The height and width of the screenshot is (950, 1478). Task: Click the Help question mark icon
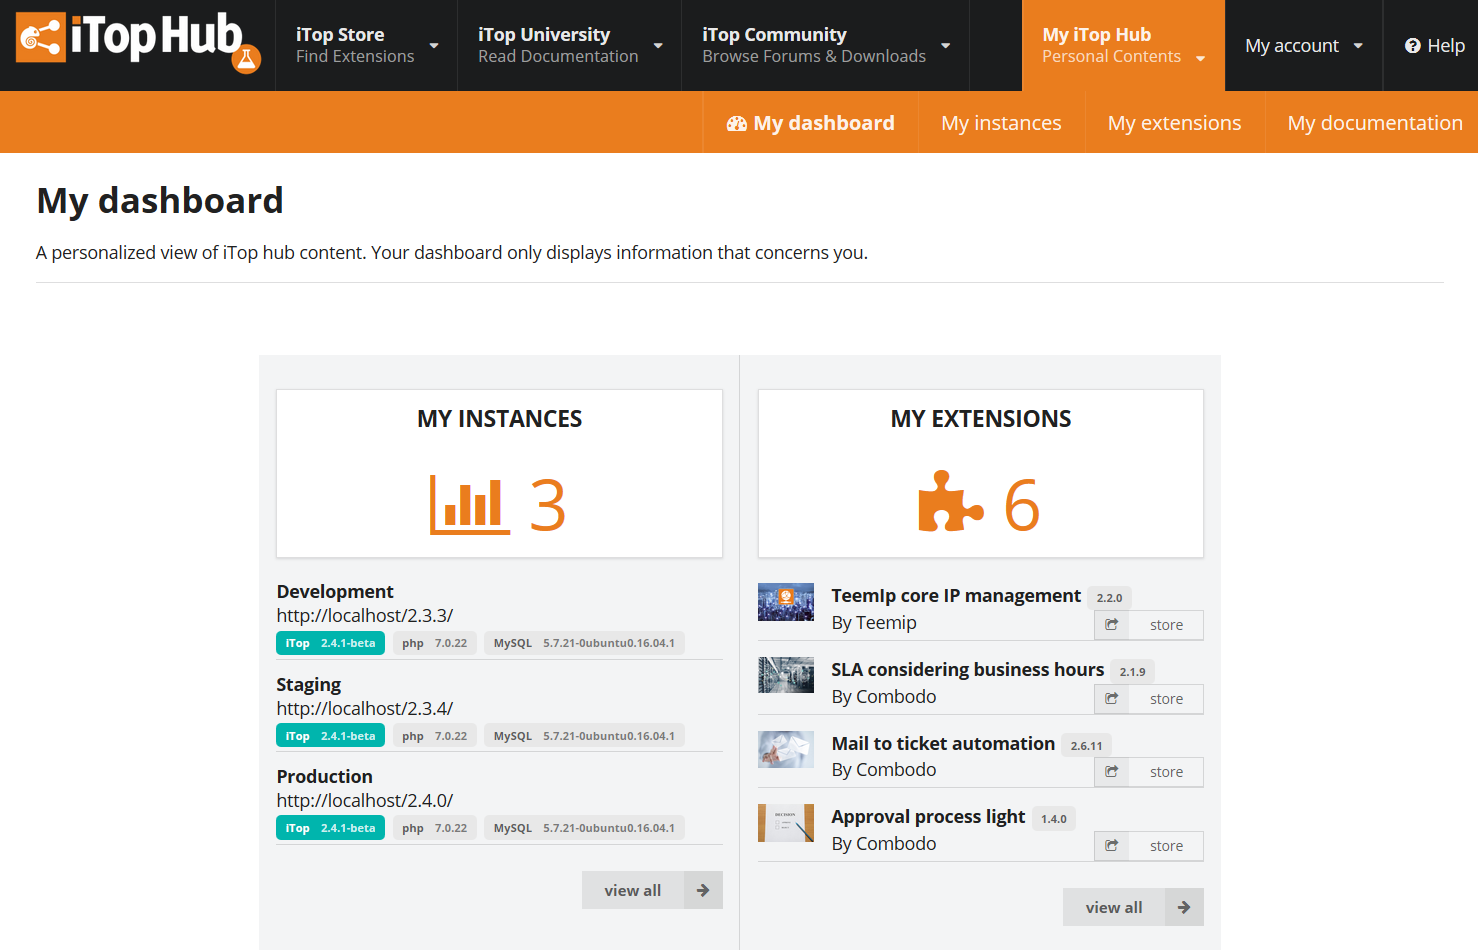coord(1412,46)
